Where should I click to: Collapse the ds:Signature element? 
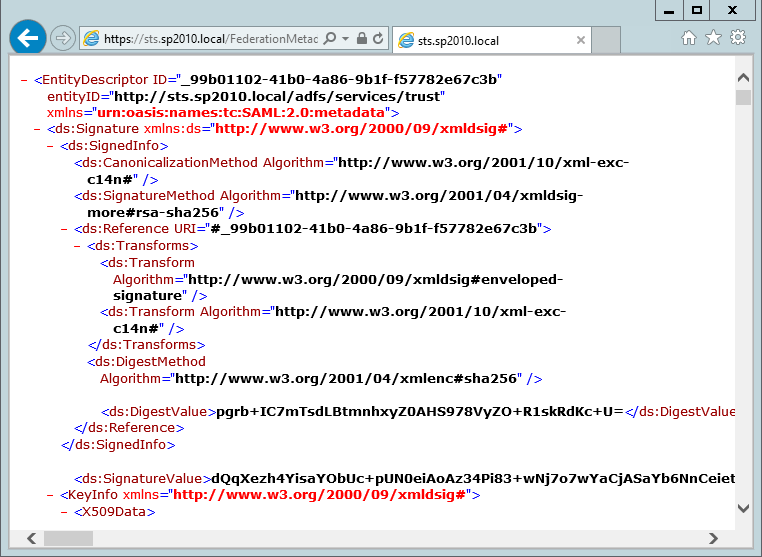[38, 129]
